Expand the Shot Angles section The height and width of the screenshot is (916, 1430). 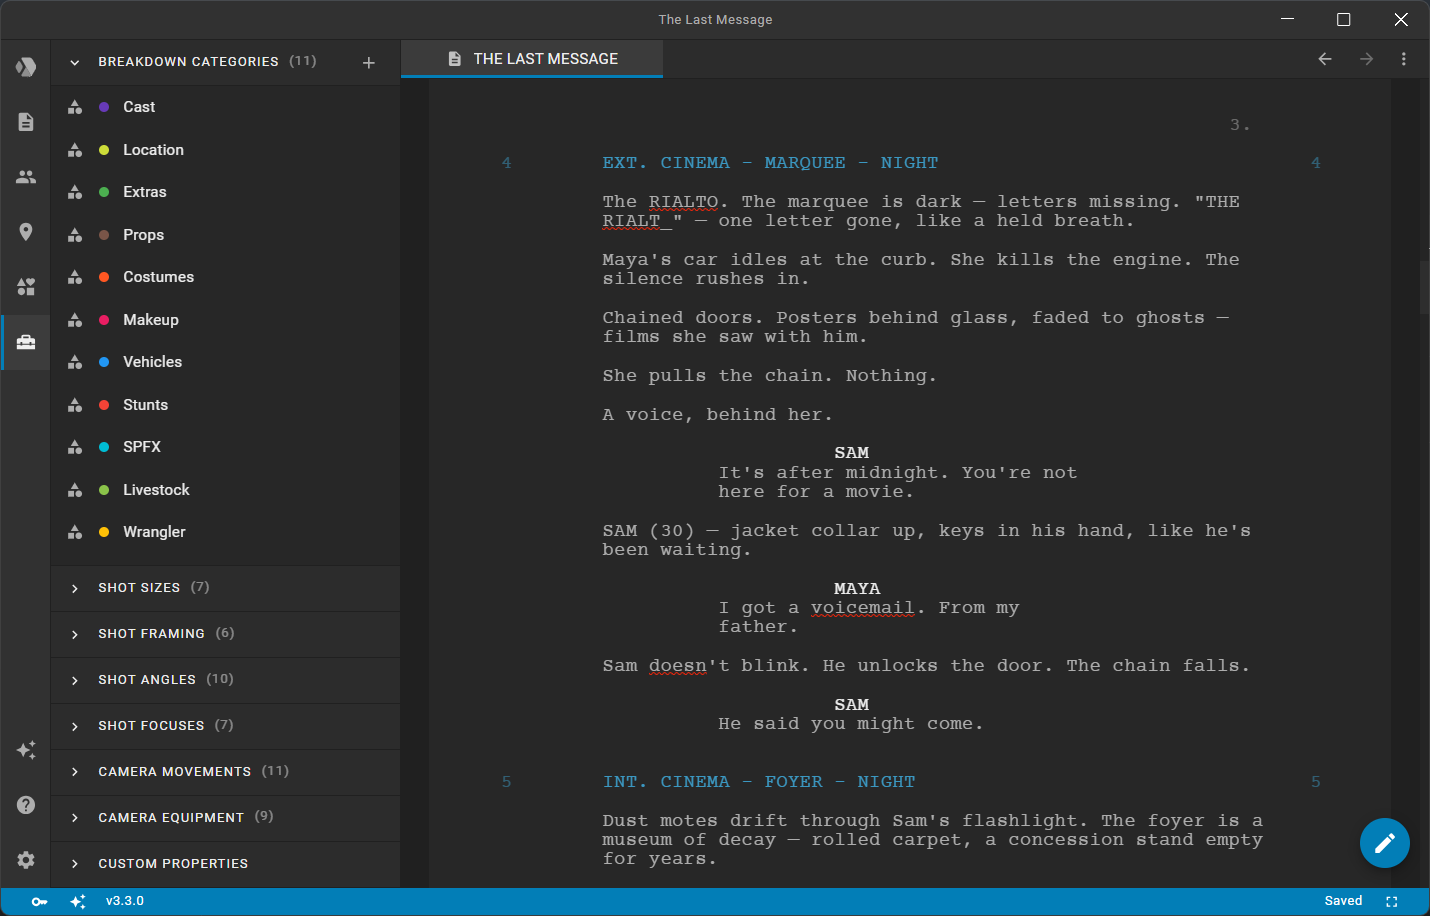click(x=75, y=680)
